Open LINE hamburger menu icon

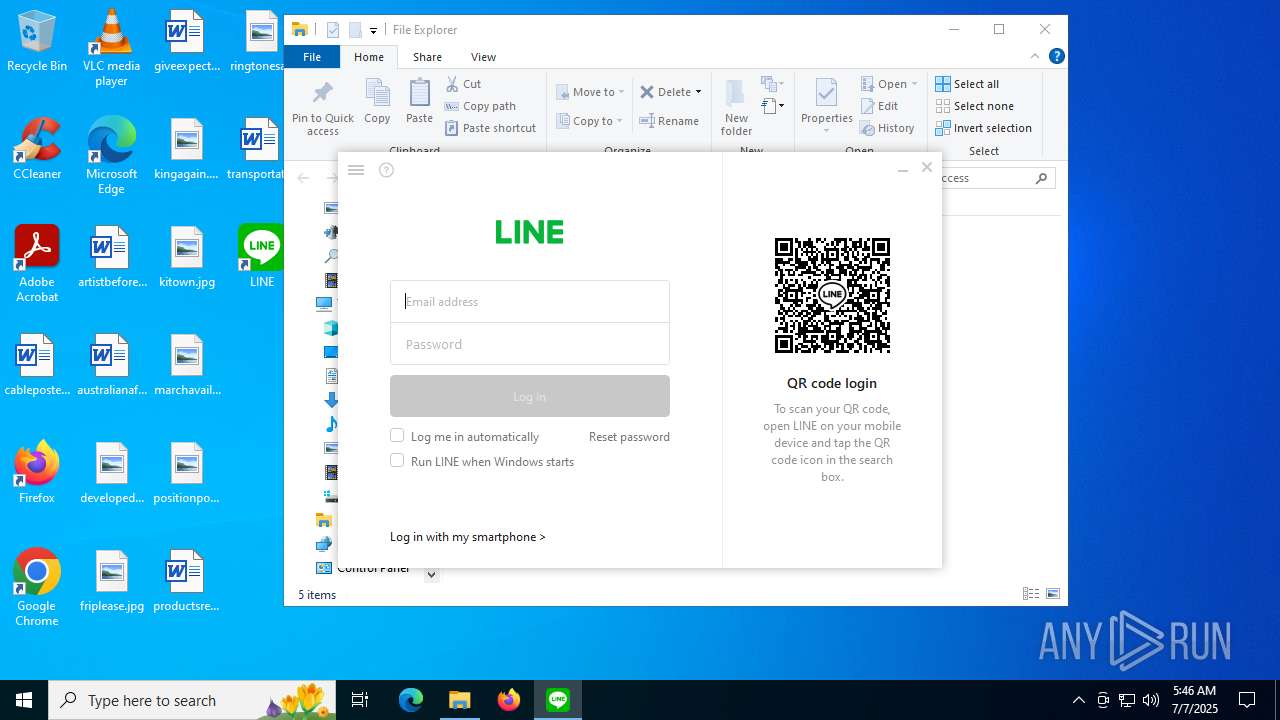[355, 170]
